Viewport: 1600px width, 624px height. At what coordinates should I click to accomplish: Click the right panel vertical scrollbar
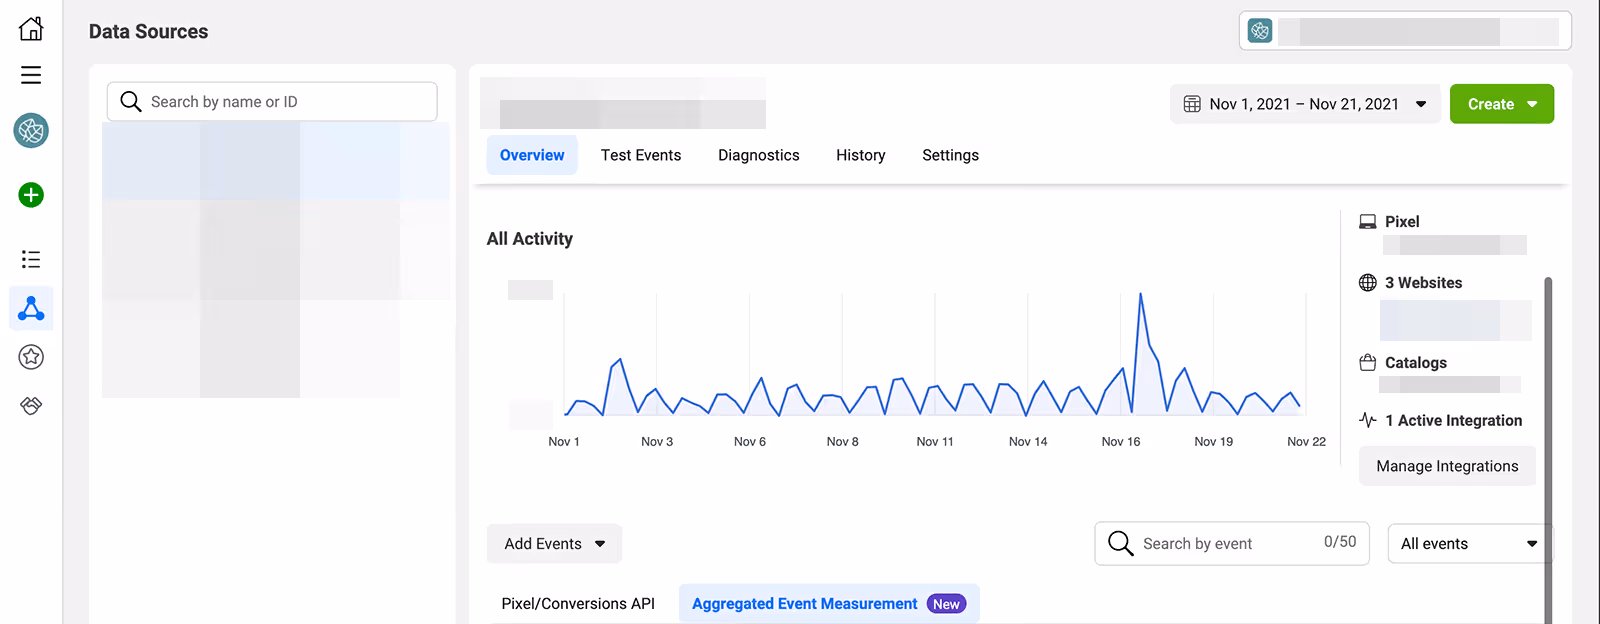(1548, 450)
